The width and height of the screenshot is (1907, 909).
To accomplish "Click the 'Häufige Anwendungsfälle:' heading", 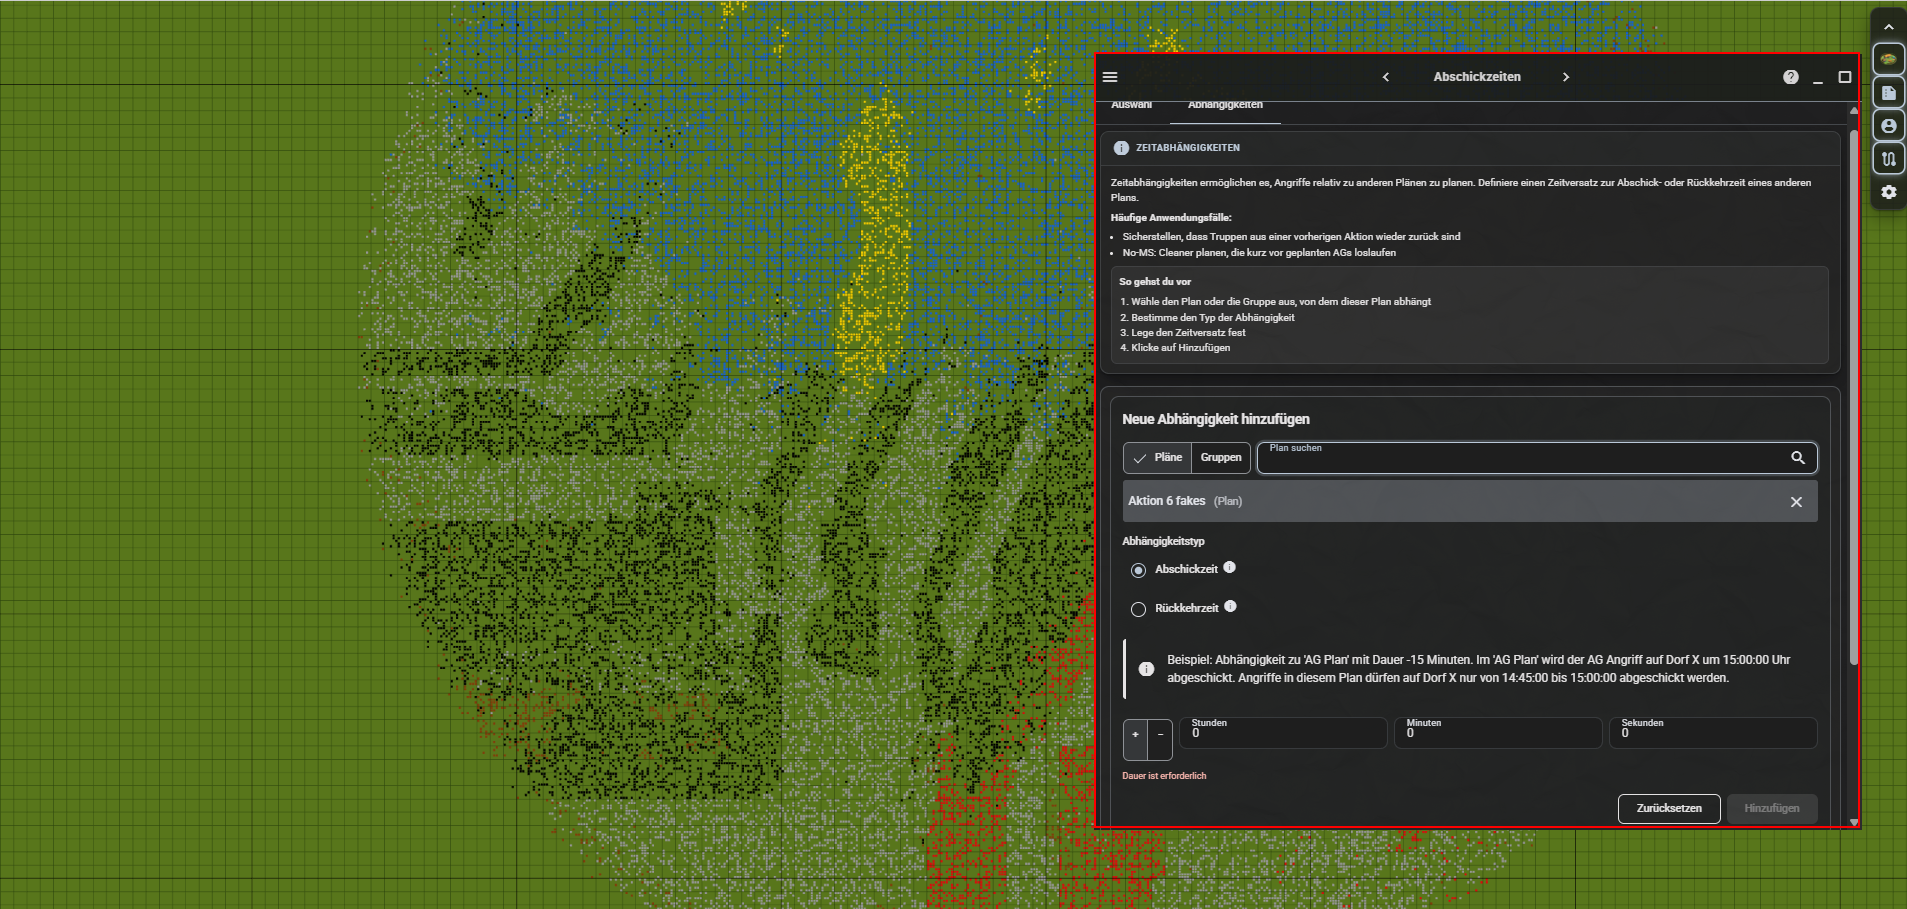I will point(1171,218).
